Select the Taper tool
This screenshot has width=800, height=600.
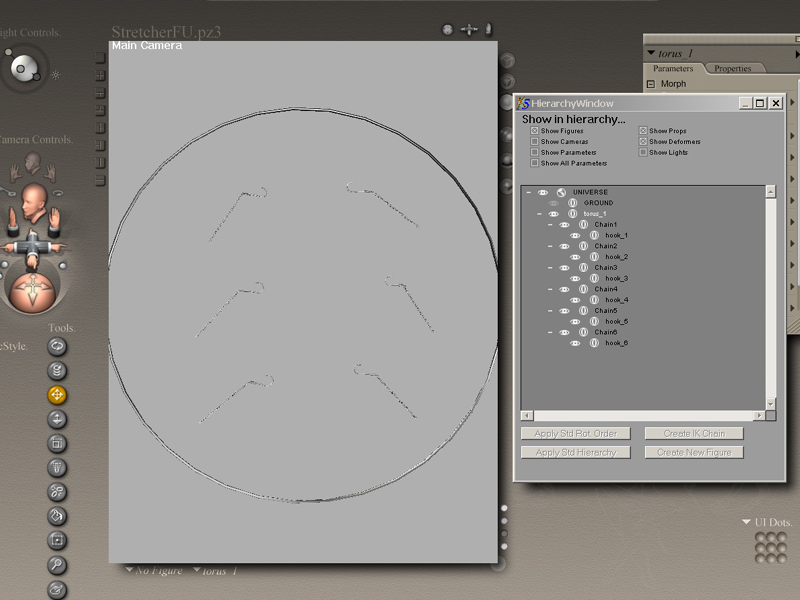[57, 467]
